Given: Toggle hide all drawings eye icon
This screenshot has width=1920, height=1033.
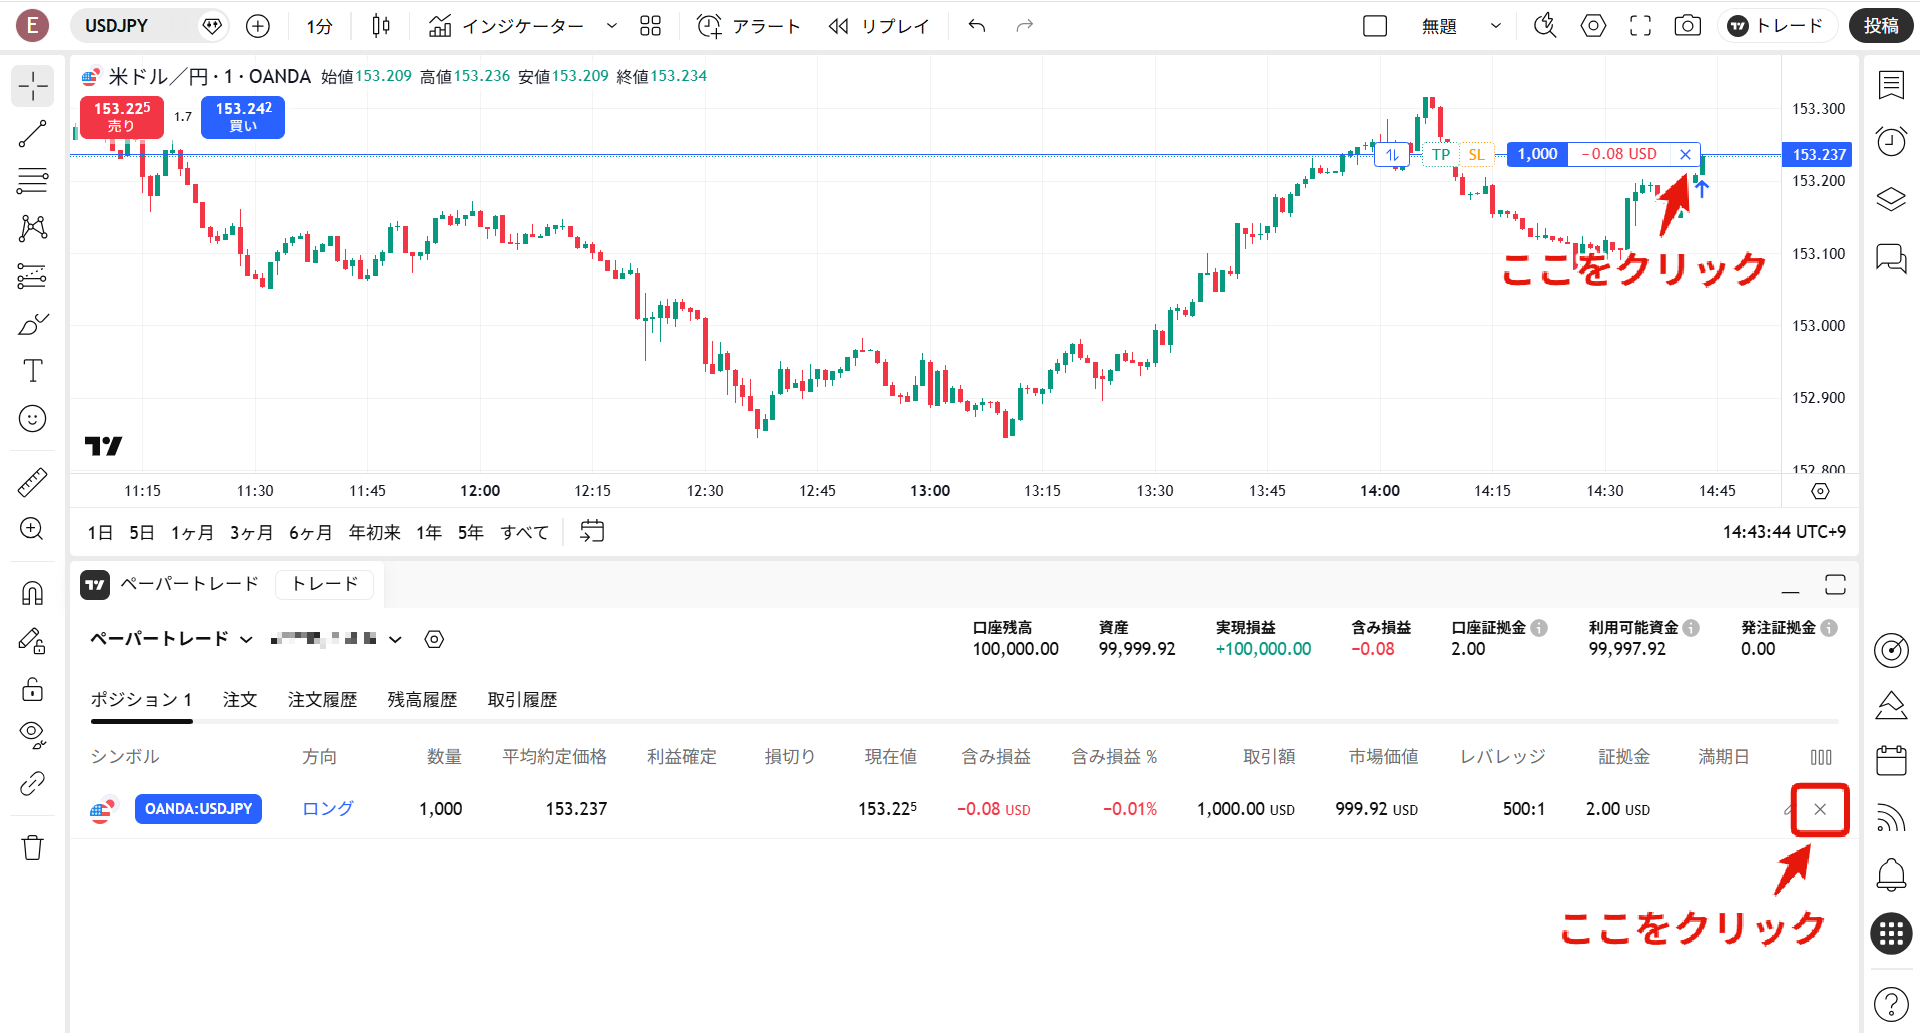Looking at the screenshot, I should point(33,735).
